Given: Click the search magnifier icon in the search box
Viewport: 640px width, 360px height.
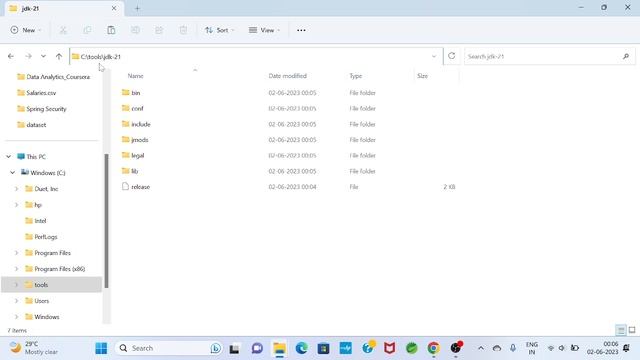Looking at the screenshot, I should (626, 56).
